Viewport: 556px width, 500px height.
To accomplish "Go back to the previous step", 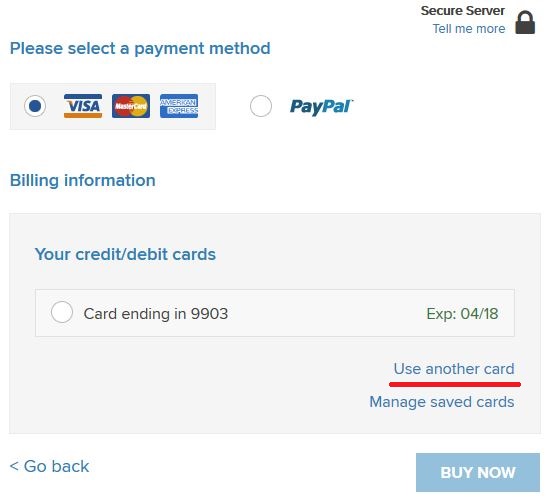I will click(49, 466).
